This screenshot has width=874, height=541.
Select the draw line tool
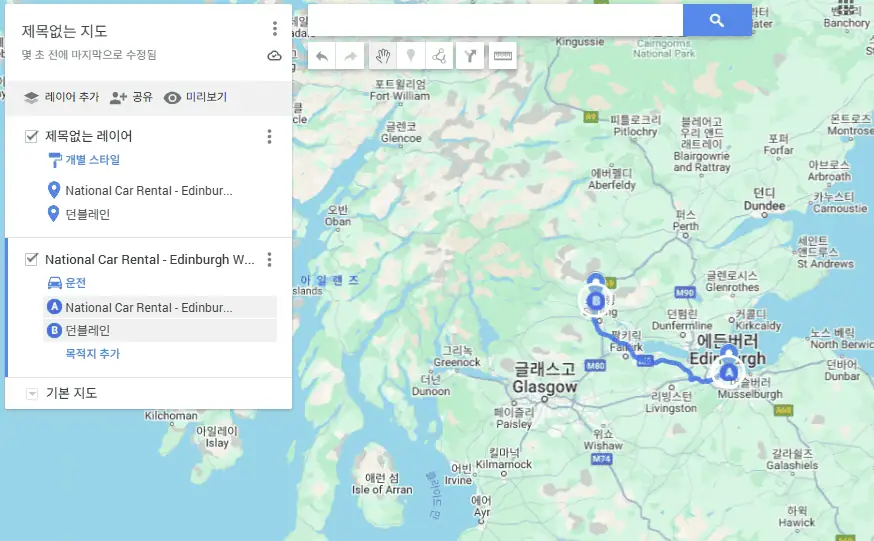(x=439, y=56)
